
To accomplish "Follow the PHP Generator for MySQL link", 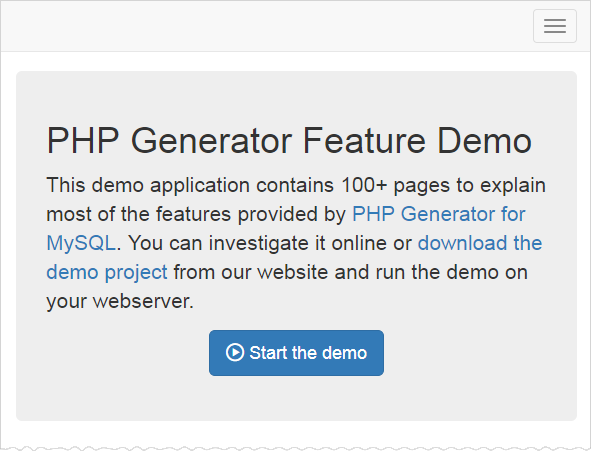I will (x=438, y=214).
